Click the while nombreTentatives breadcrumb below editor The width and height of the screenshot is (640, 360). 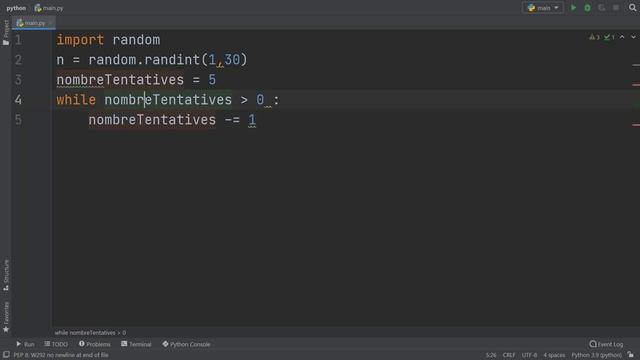90,333
